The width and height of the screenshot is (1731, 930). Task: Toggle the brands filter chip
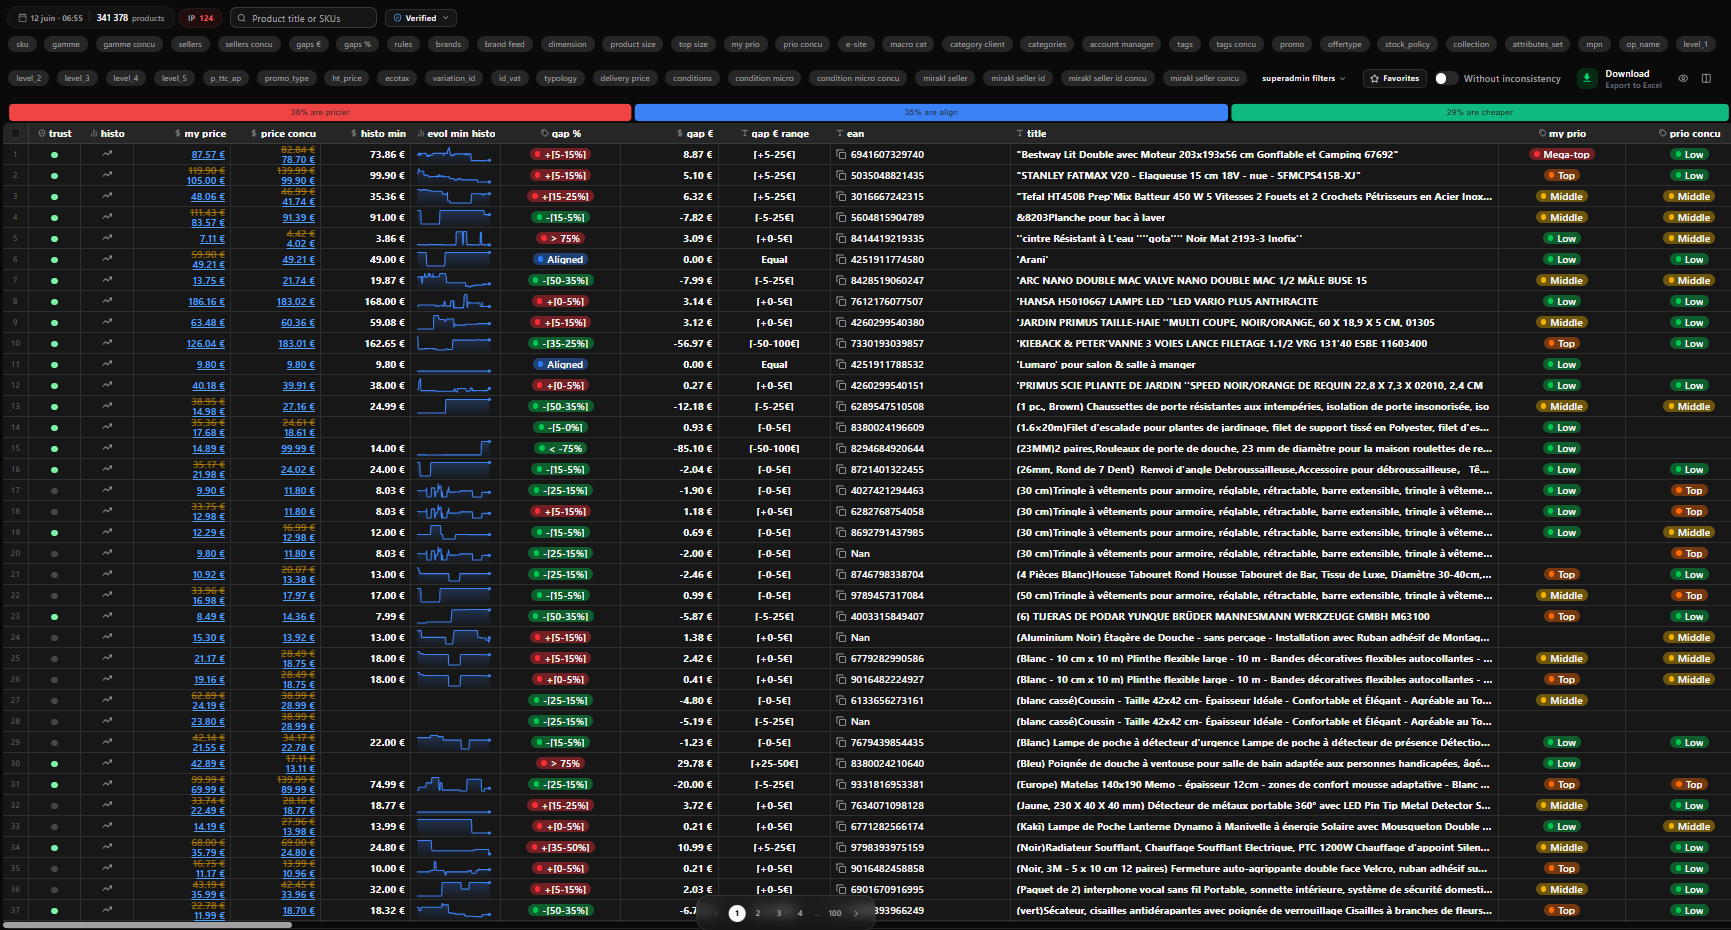tap(448, 44)
